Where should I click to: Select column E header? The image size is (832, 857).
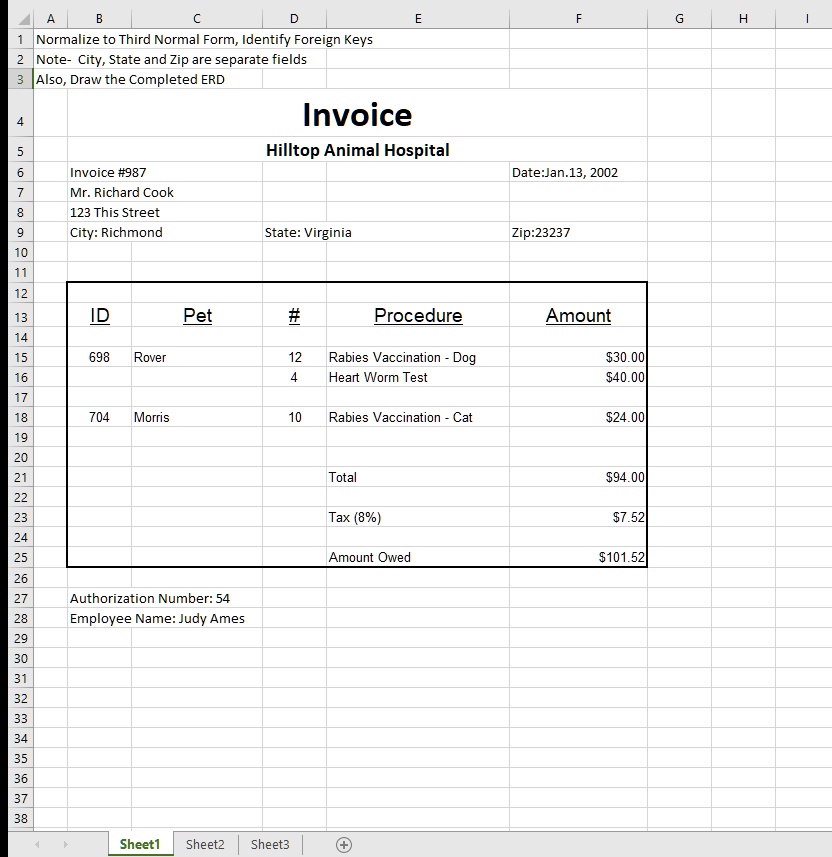418,19
